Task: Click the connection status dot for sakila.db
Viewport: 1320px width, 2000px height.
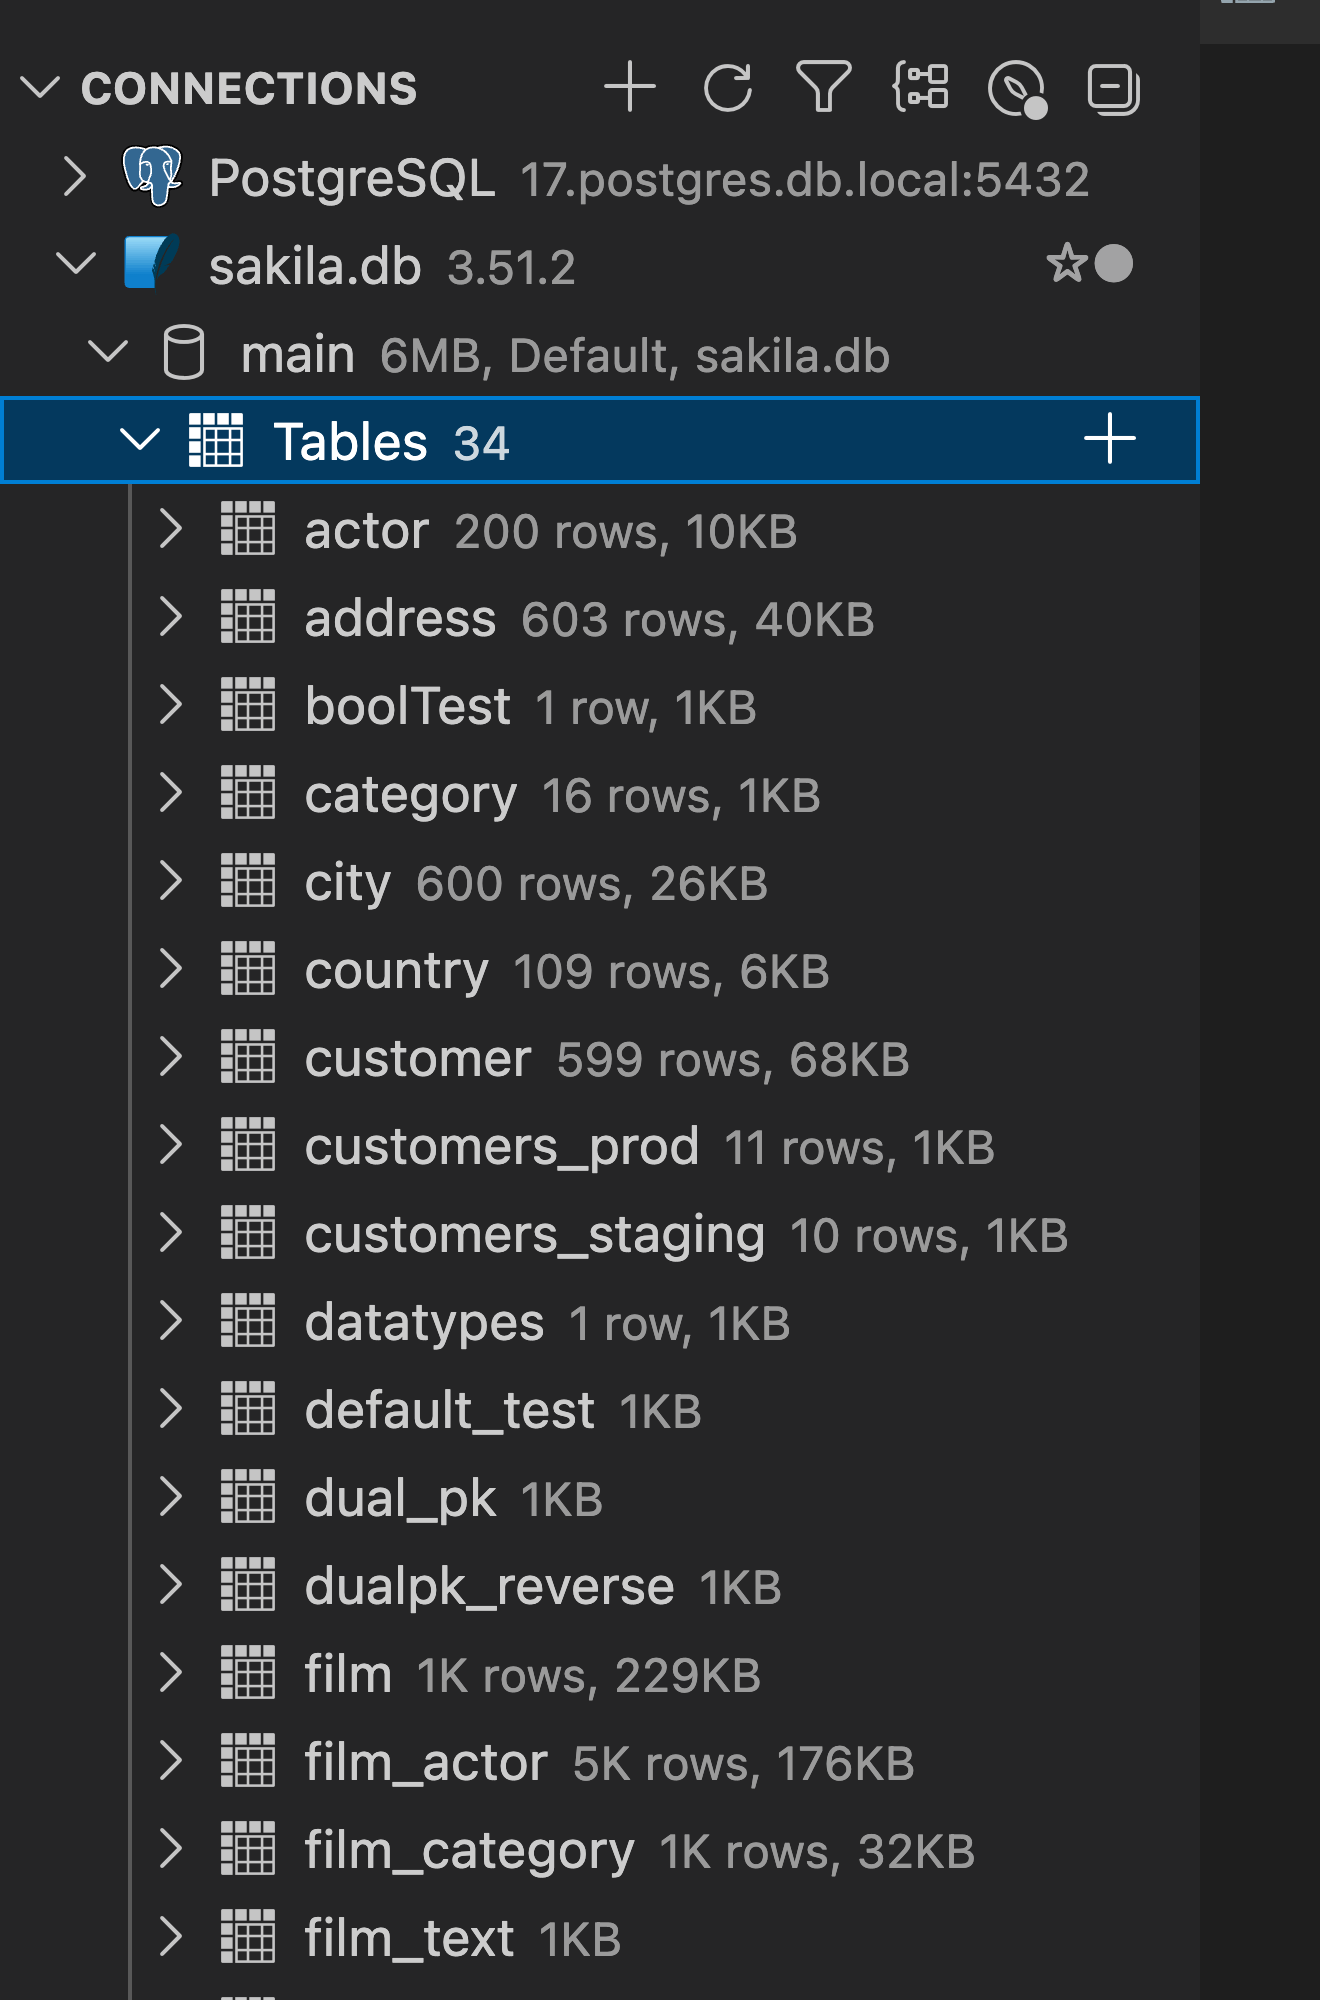Action: pos(1112,264)
